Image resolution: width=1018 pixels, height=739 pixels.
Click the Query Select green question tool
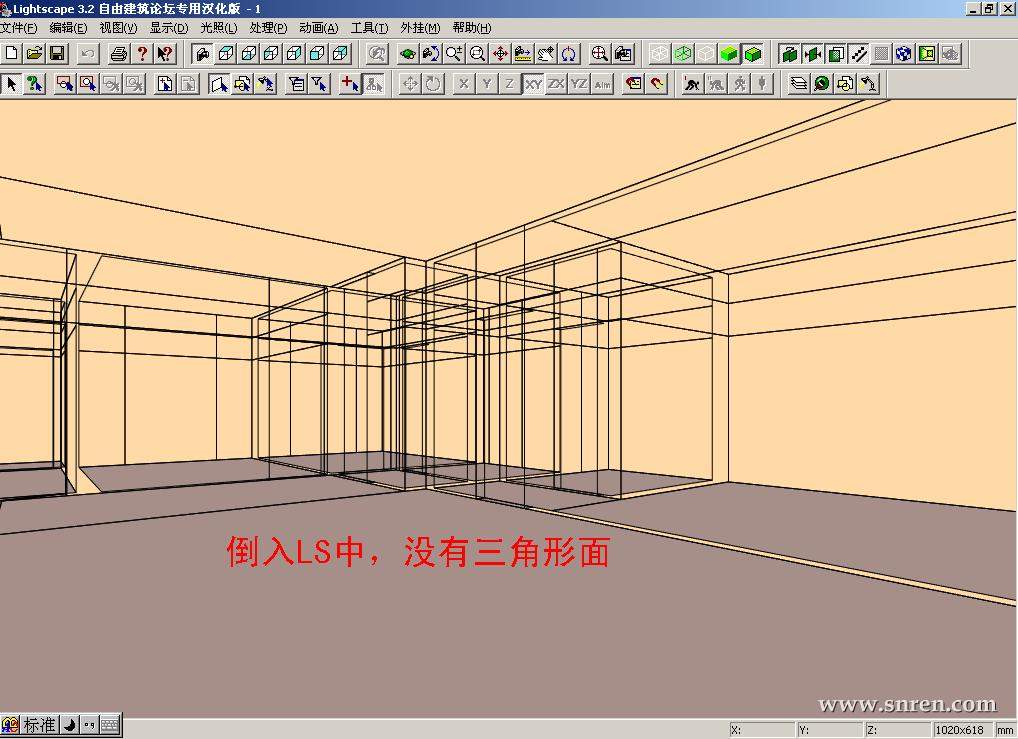click(x=34, y=84)
